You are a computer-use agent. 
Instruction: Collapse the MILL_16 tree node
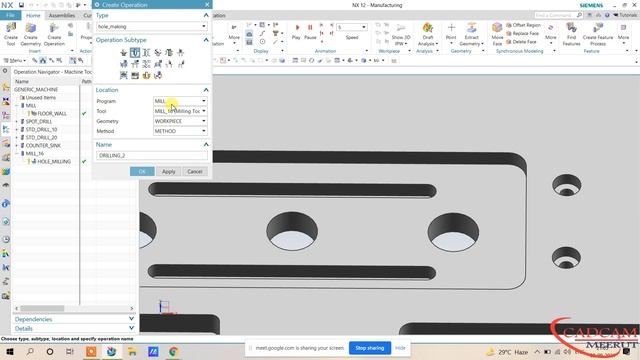click(17, 153)
